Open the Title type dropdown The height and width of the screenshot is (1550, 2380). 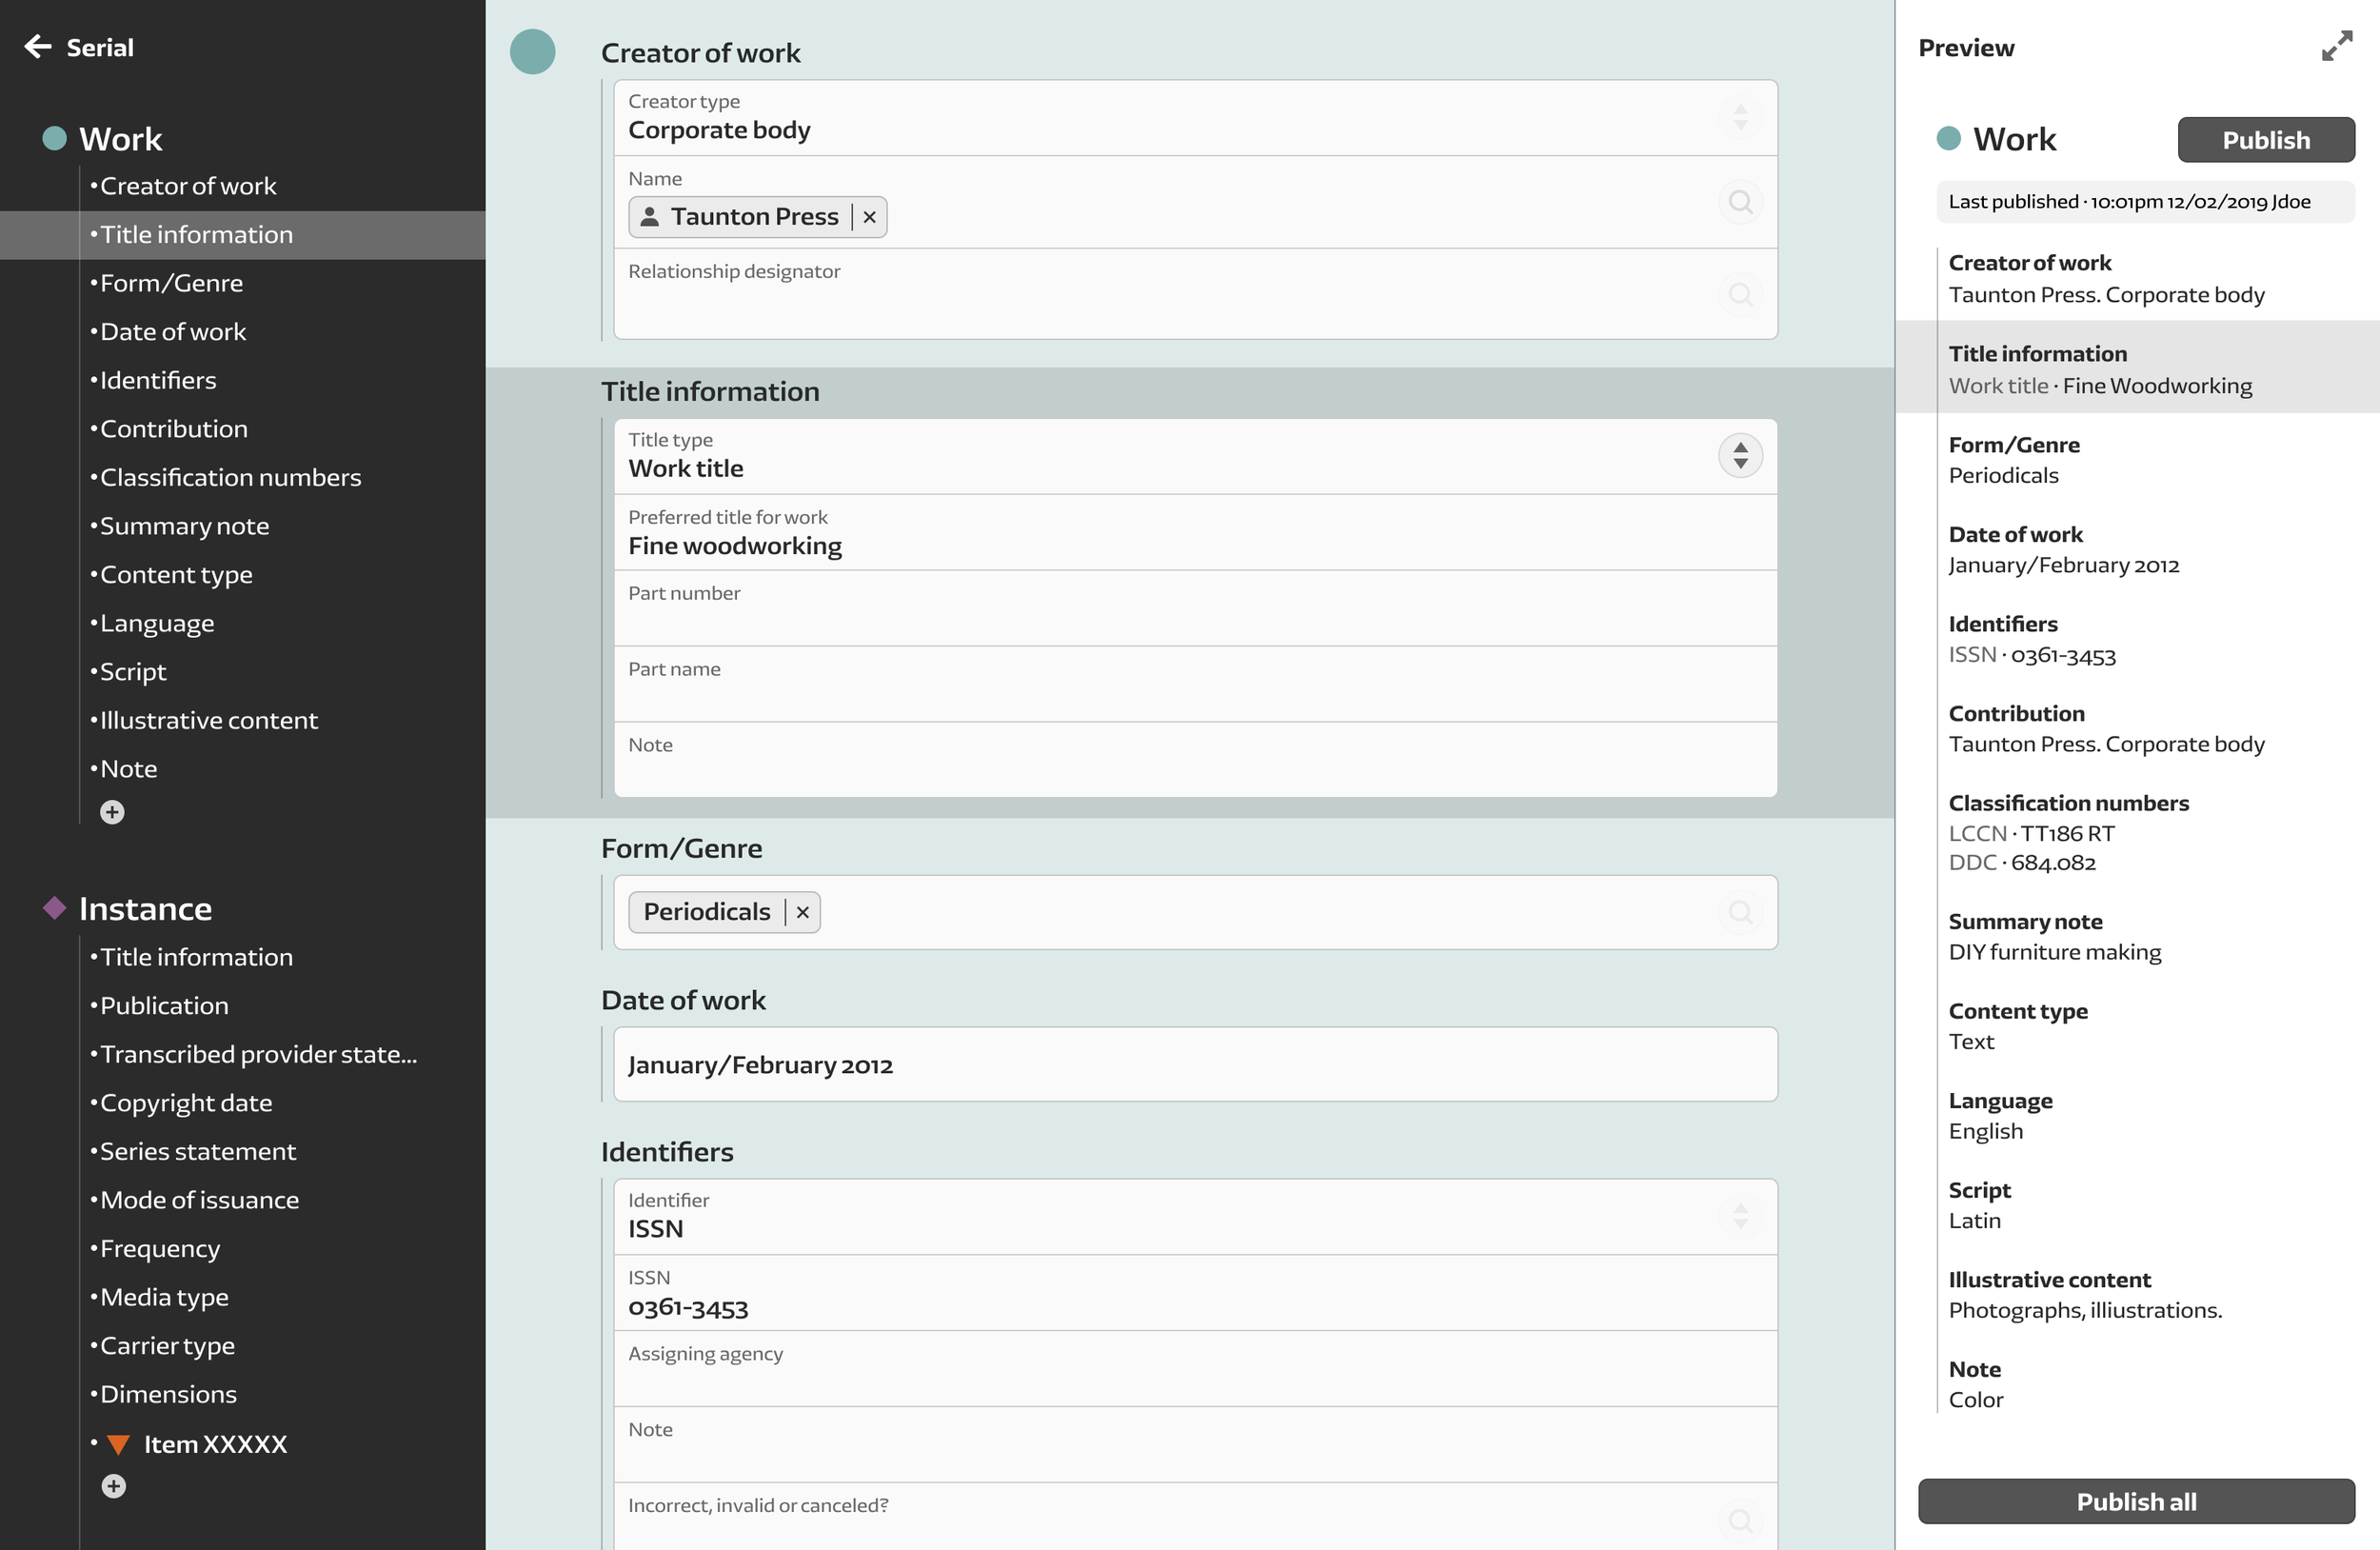[1740, 456]
